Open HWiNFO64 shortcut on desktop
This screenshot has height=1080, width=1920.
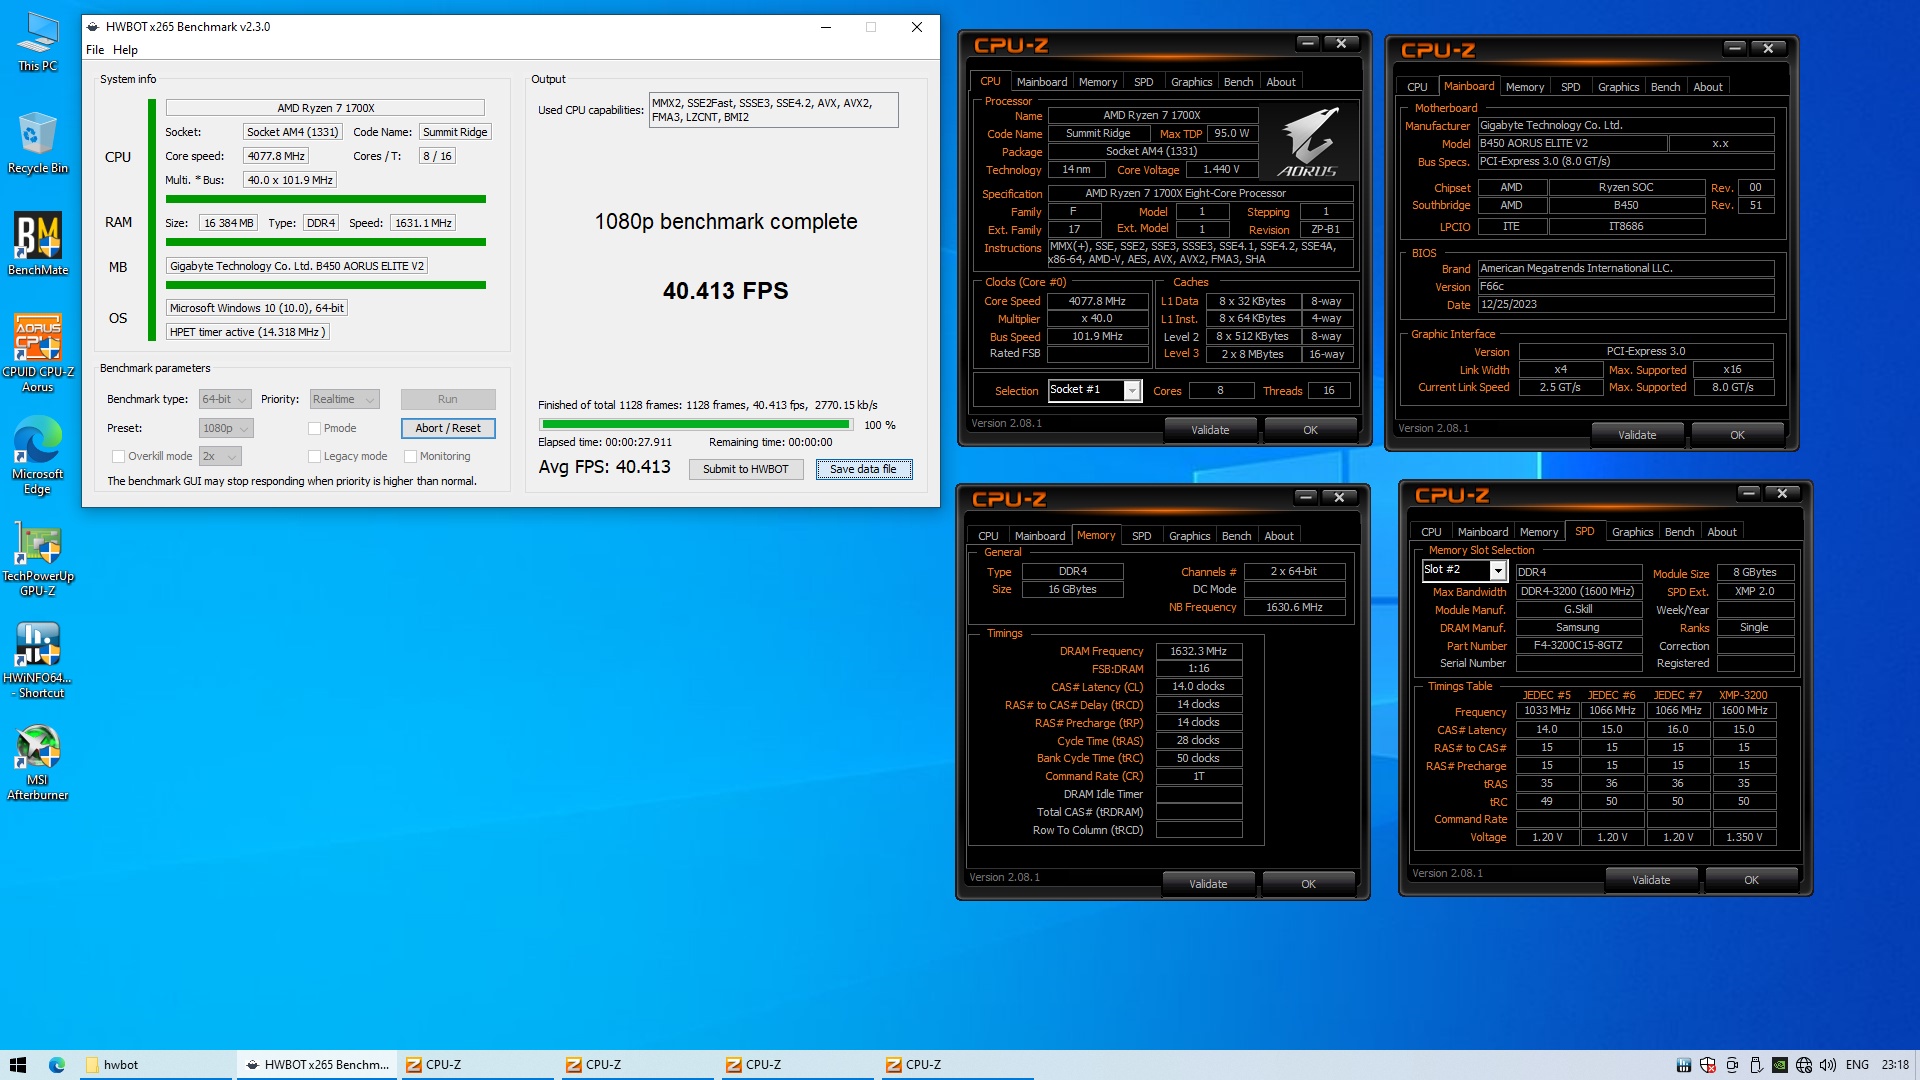[38, 660]
